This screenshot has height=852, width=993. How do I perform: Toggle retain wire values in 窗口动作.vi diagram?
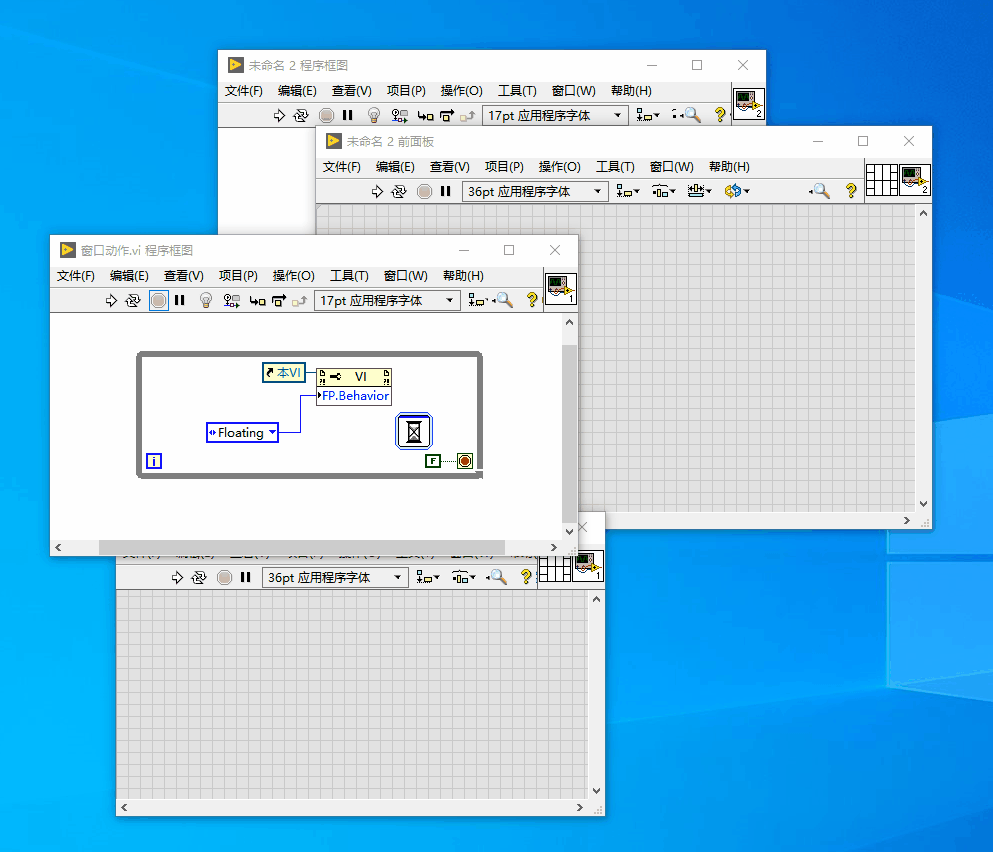coord(232,300)
